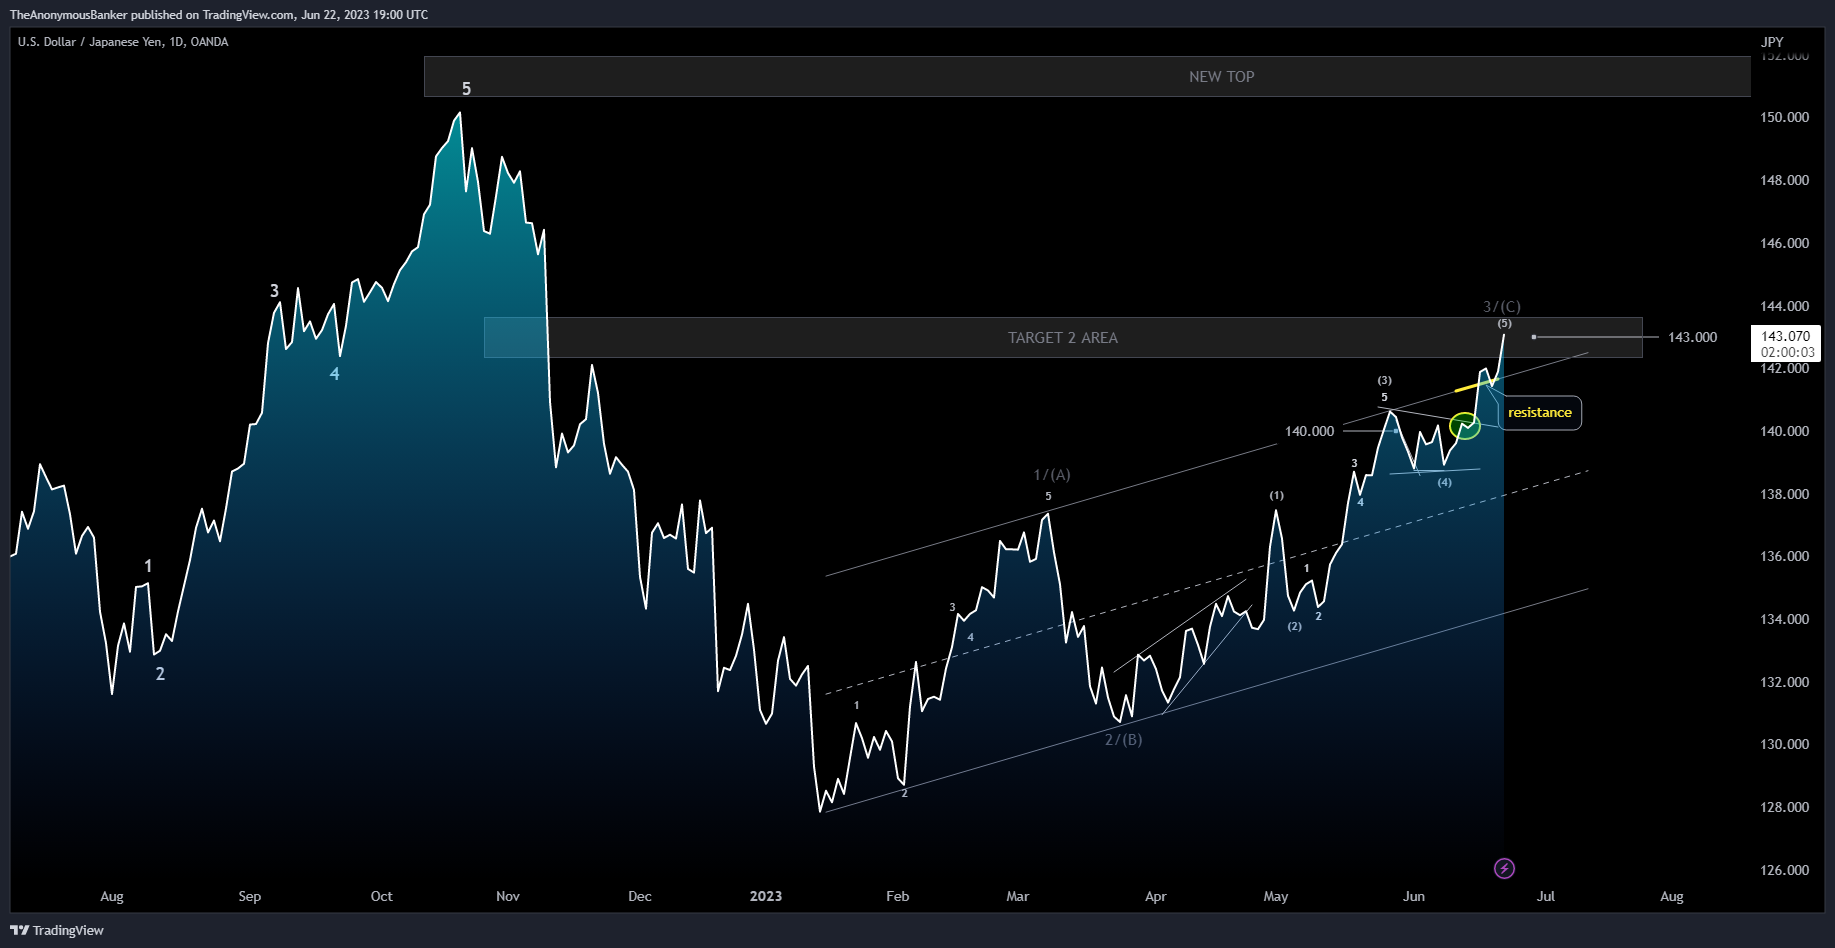Select the NEW TOP zone label
This screenshot has height=948, width=1835.
pos(1221,77)
